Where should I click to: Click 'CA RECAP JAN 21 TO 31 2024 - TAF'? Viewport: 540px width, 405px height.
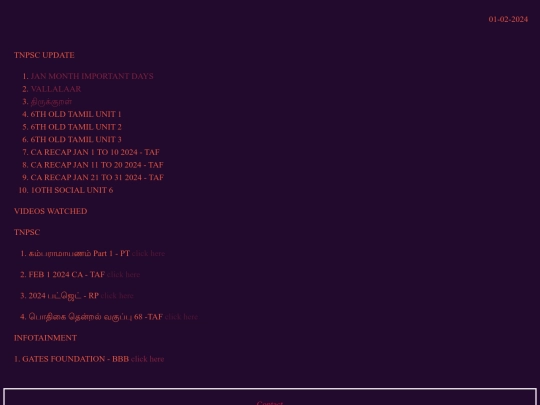coord(97,177)
